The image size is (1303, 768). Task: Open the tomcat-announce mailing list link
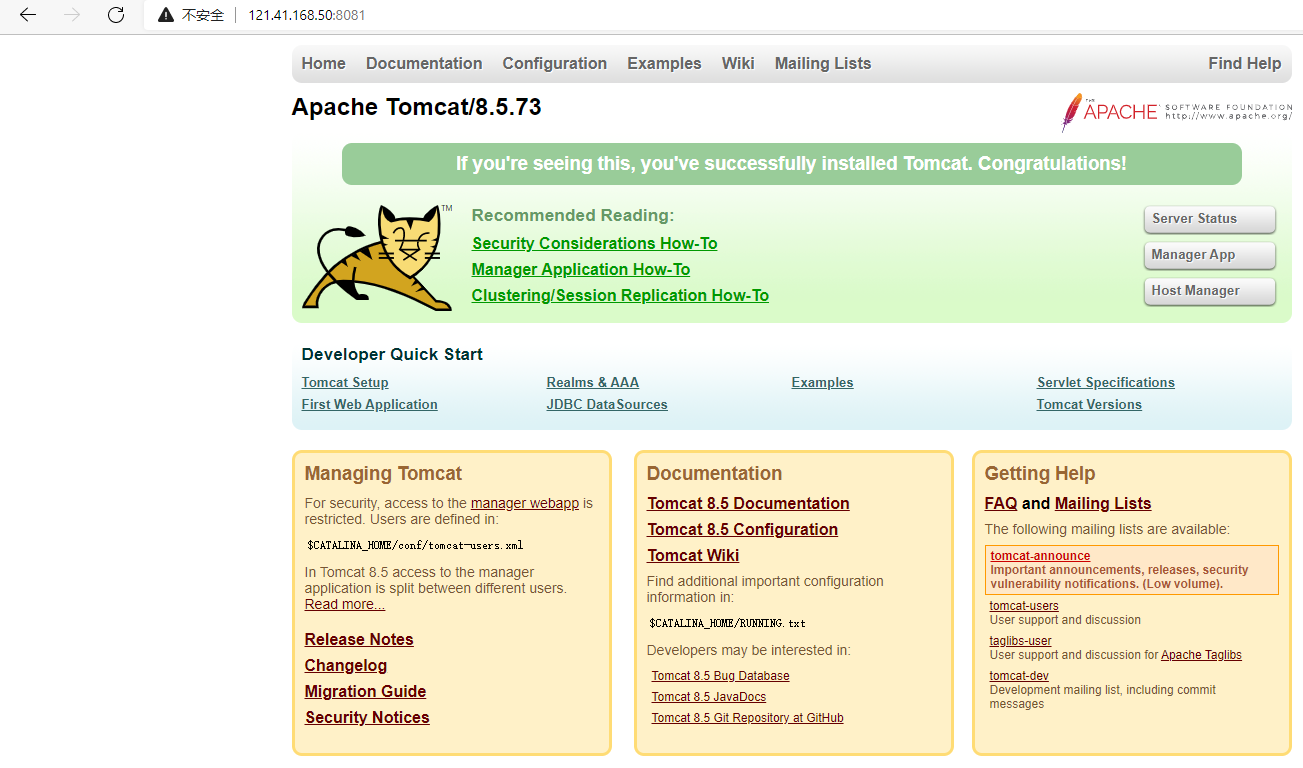pyautogui.click(x=1040, y=556)
